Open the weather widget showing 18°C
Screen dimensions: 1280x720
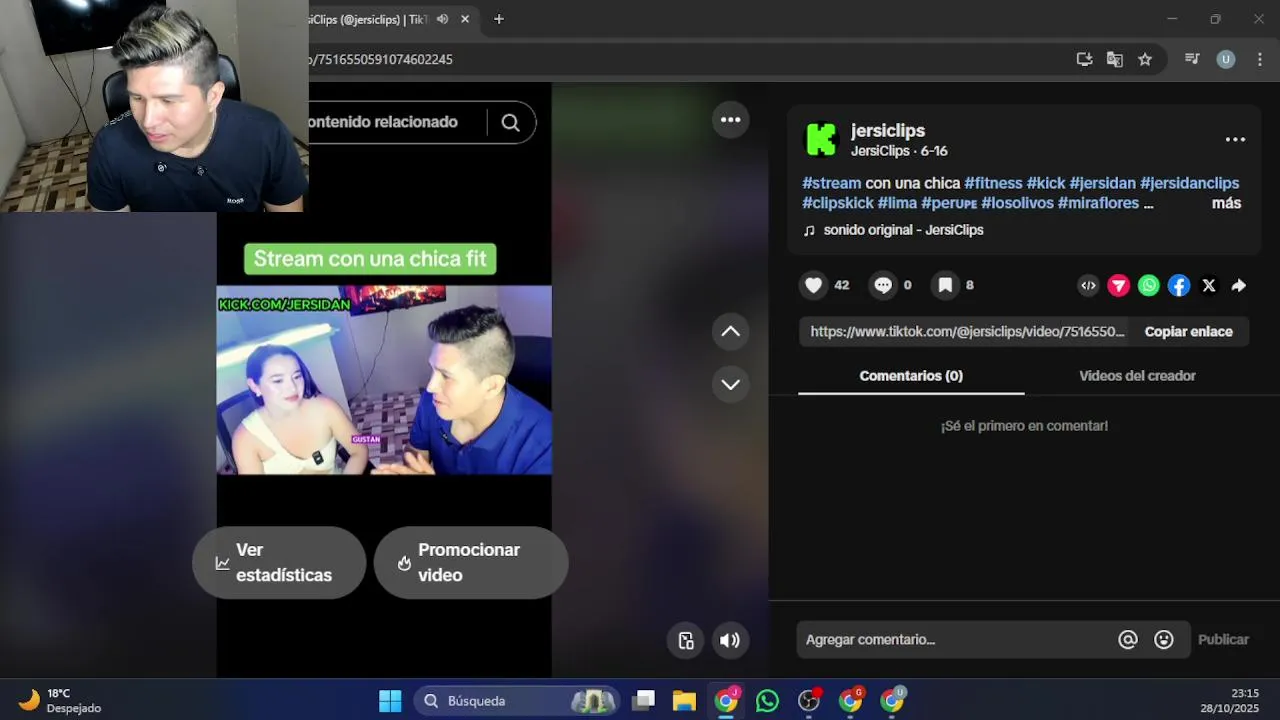60,701
